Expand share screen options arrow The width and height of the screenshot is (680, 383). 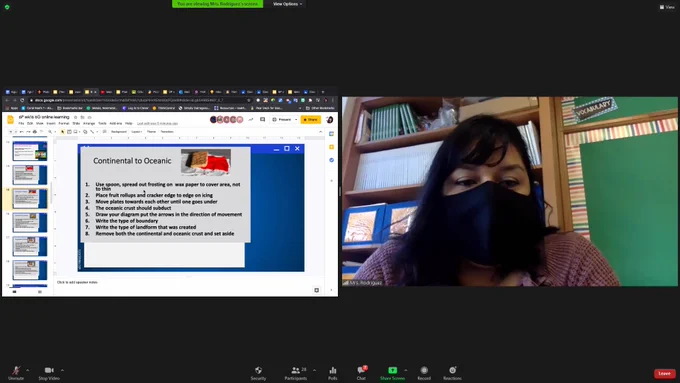coord(405,370)
